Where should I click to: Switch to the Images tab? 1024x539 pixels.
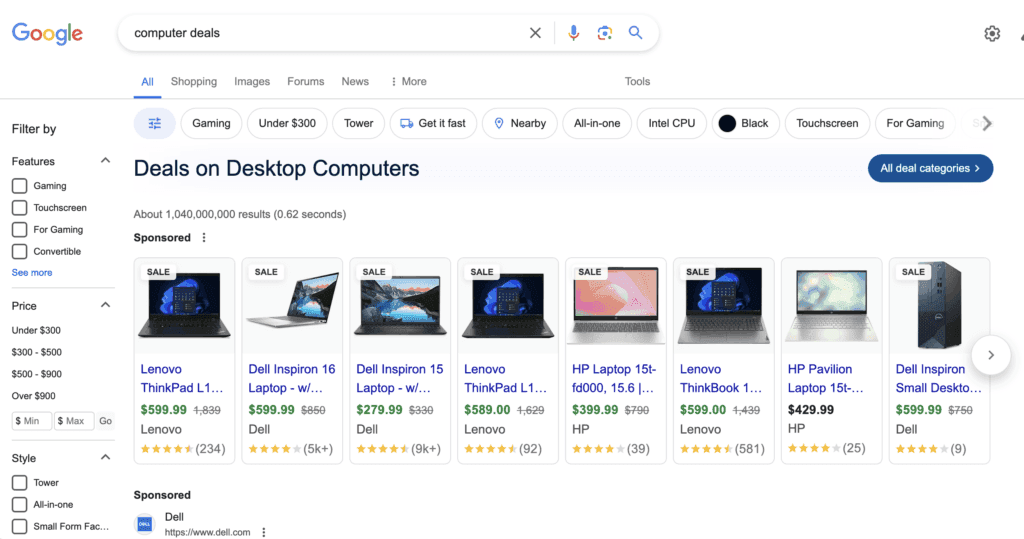click(x=252, y=82)
